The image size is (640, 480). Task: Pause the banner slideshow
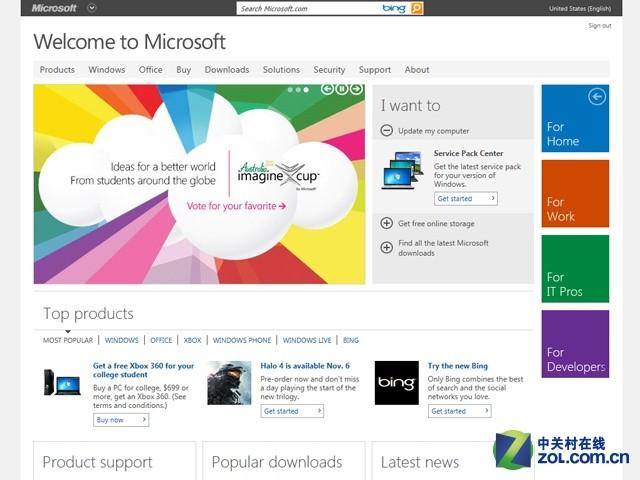pos(342,89)
